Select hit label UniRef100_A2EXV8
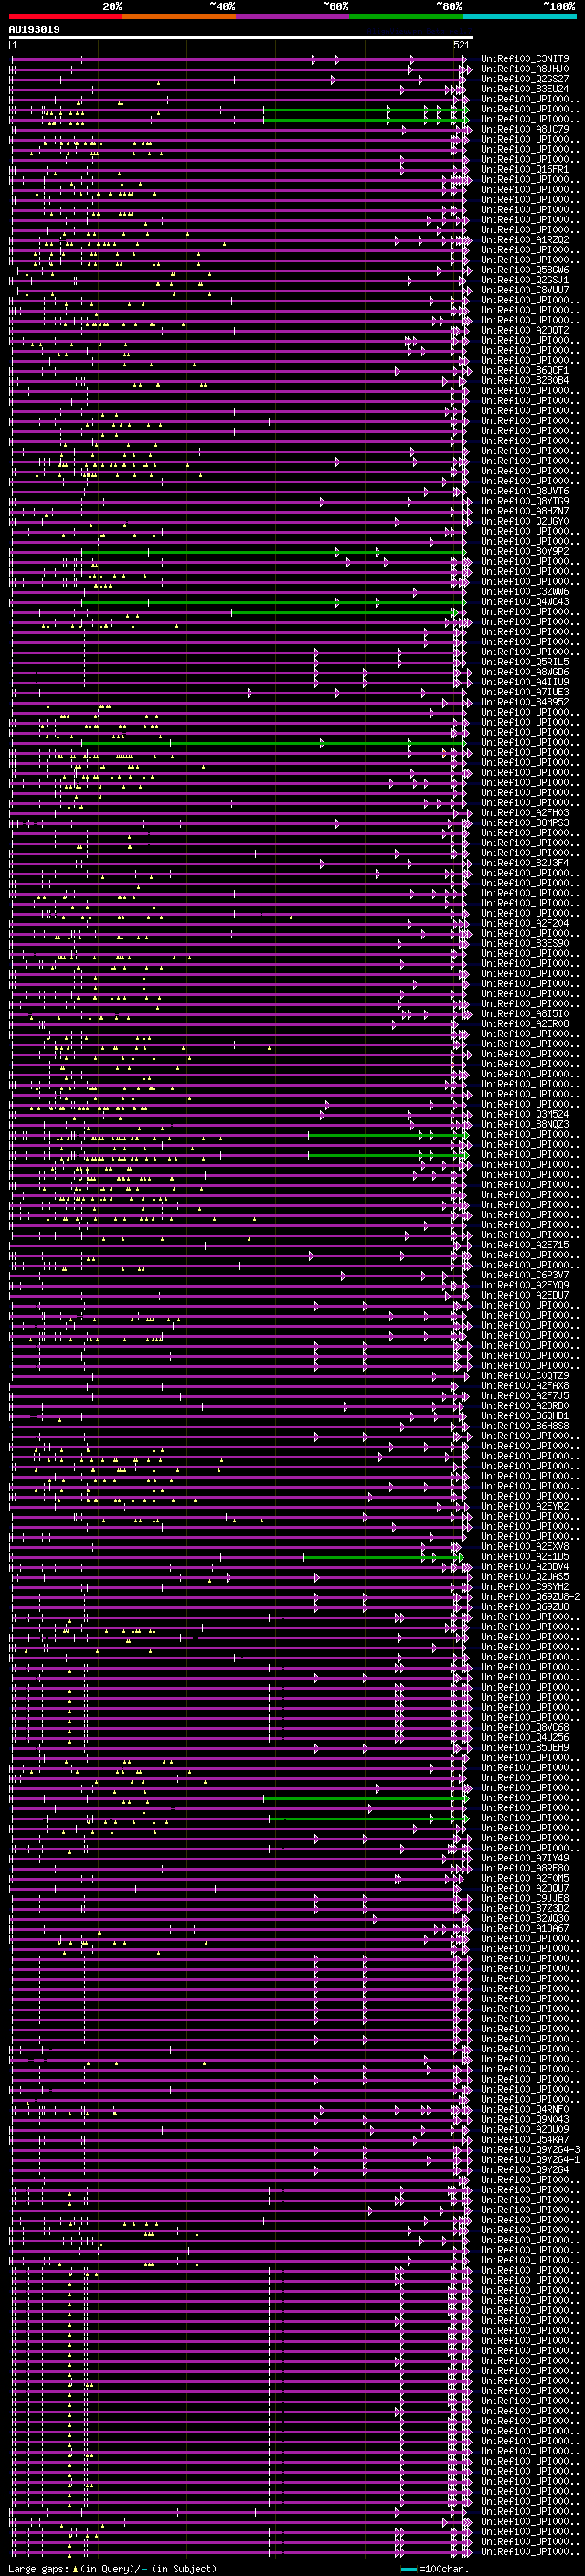Screen dimensions: 585x2576 click(x=525, y=1548)
